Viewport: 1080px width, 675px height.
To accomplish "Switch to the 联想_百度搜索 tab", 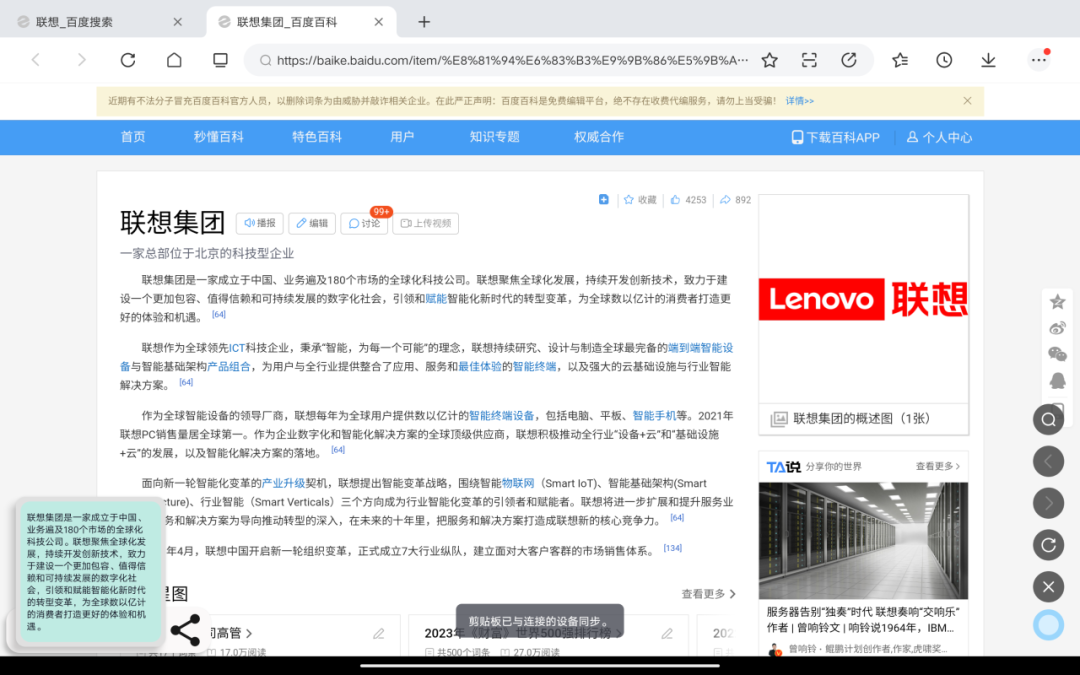I will 74,22.
